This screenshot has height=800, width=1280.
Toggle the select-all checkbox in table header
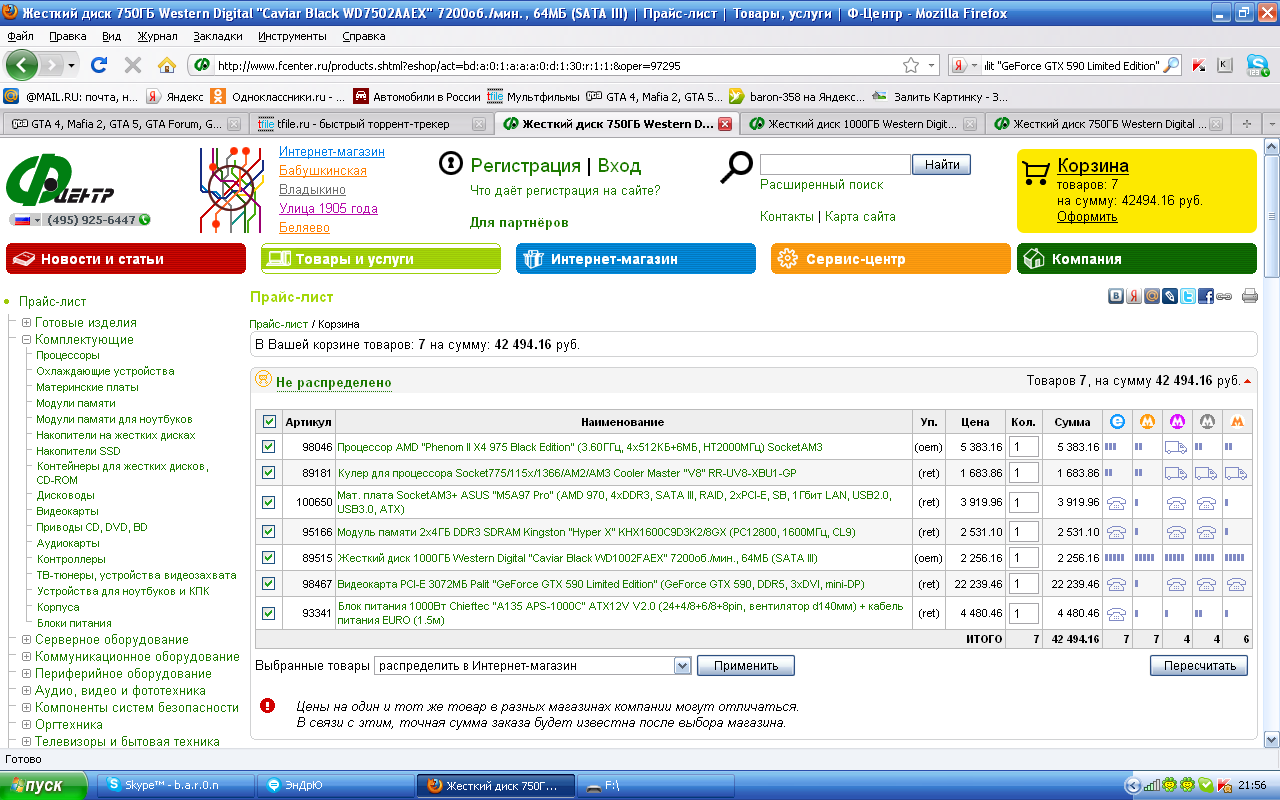269,422
